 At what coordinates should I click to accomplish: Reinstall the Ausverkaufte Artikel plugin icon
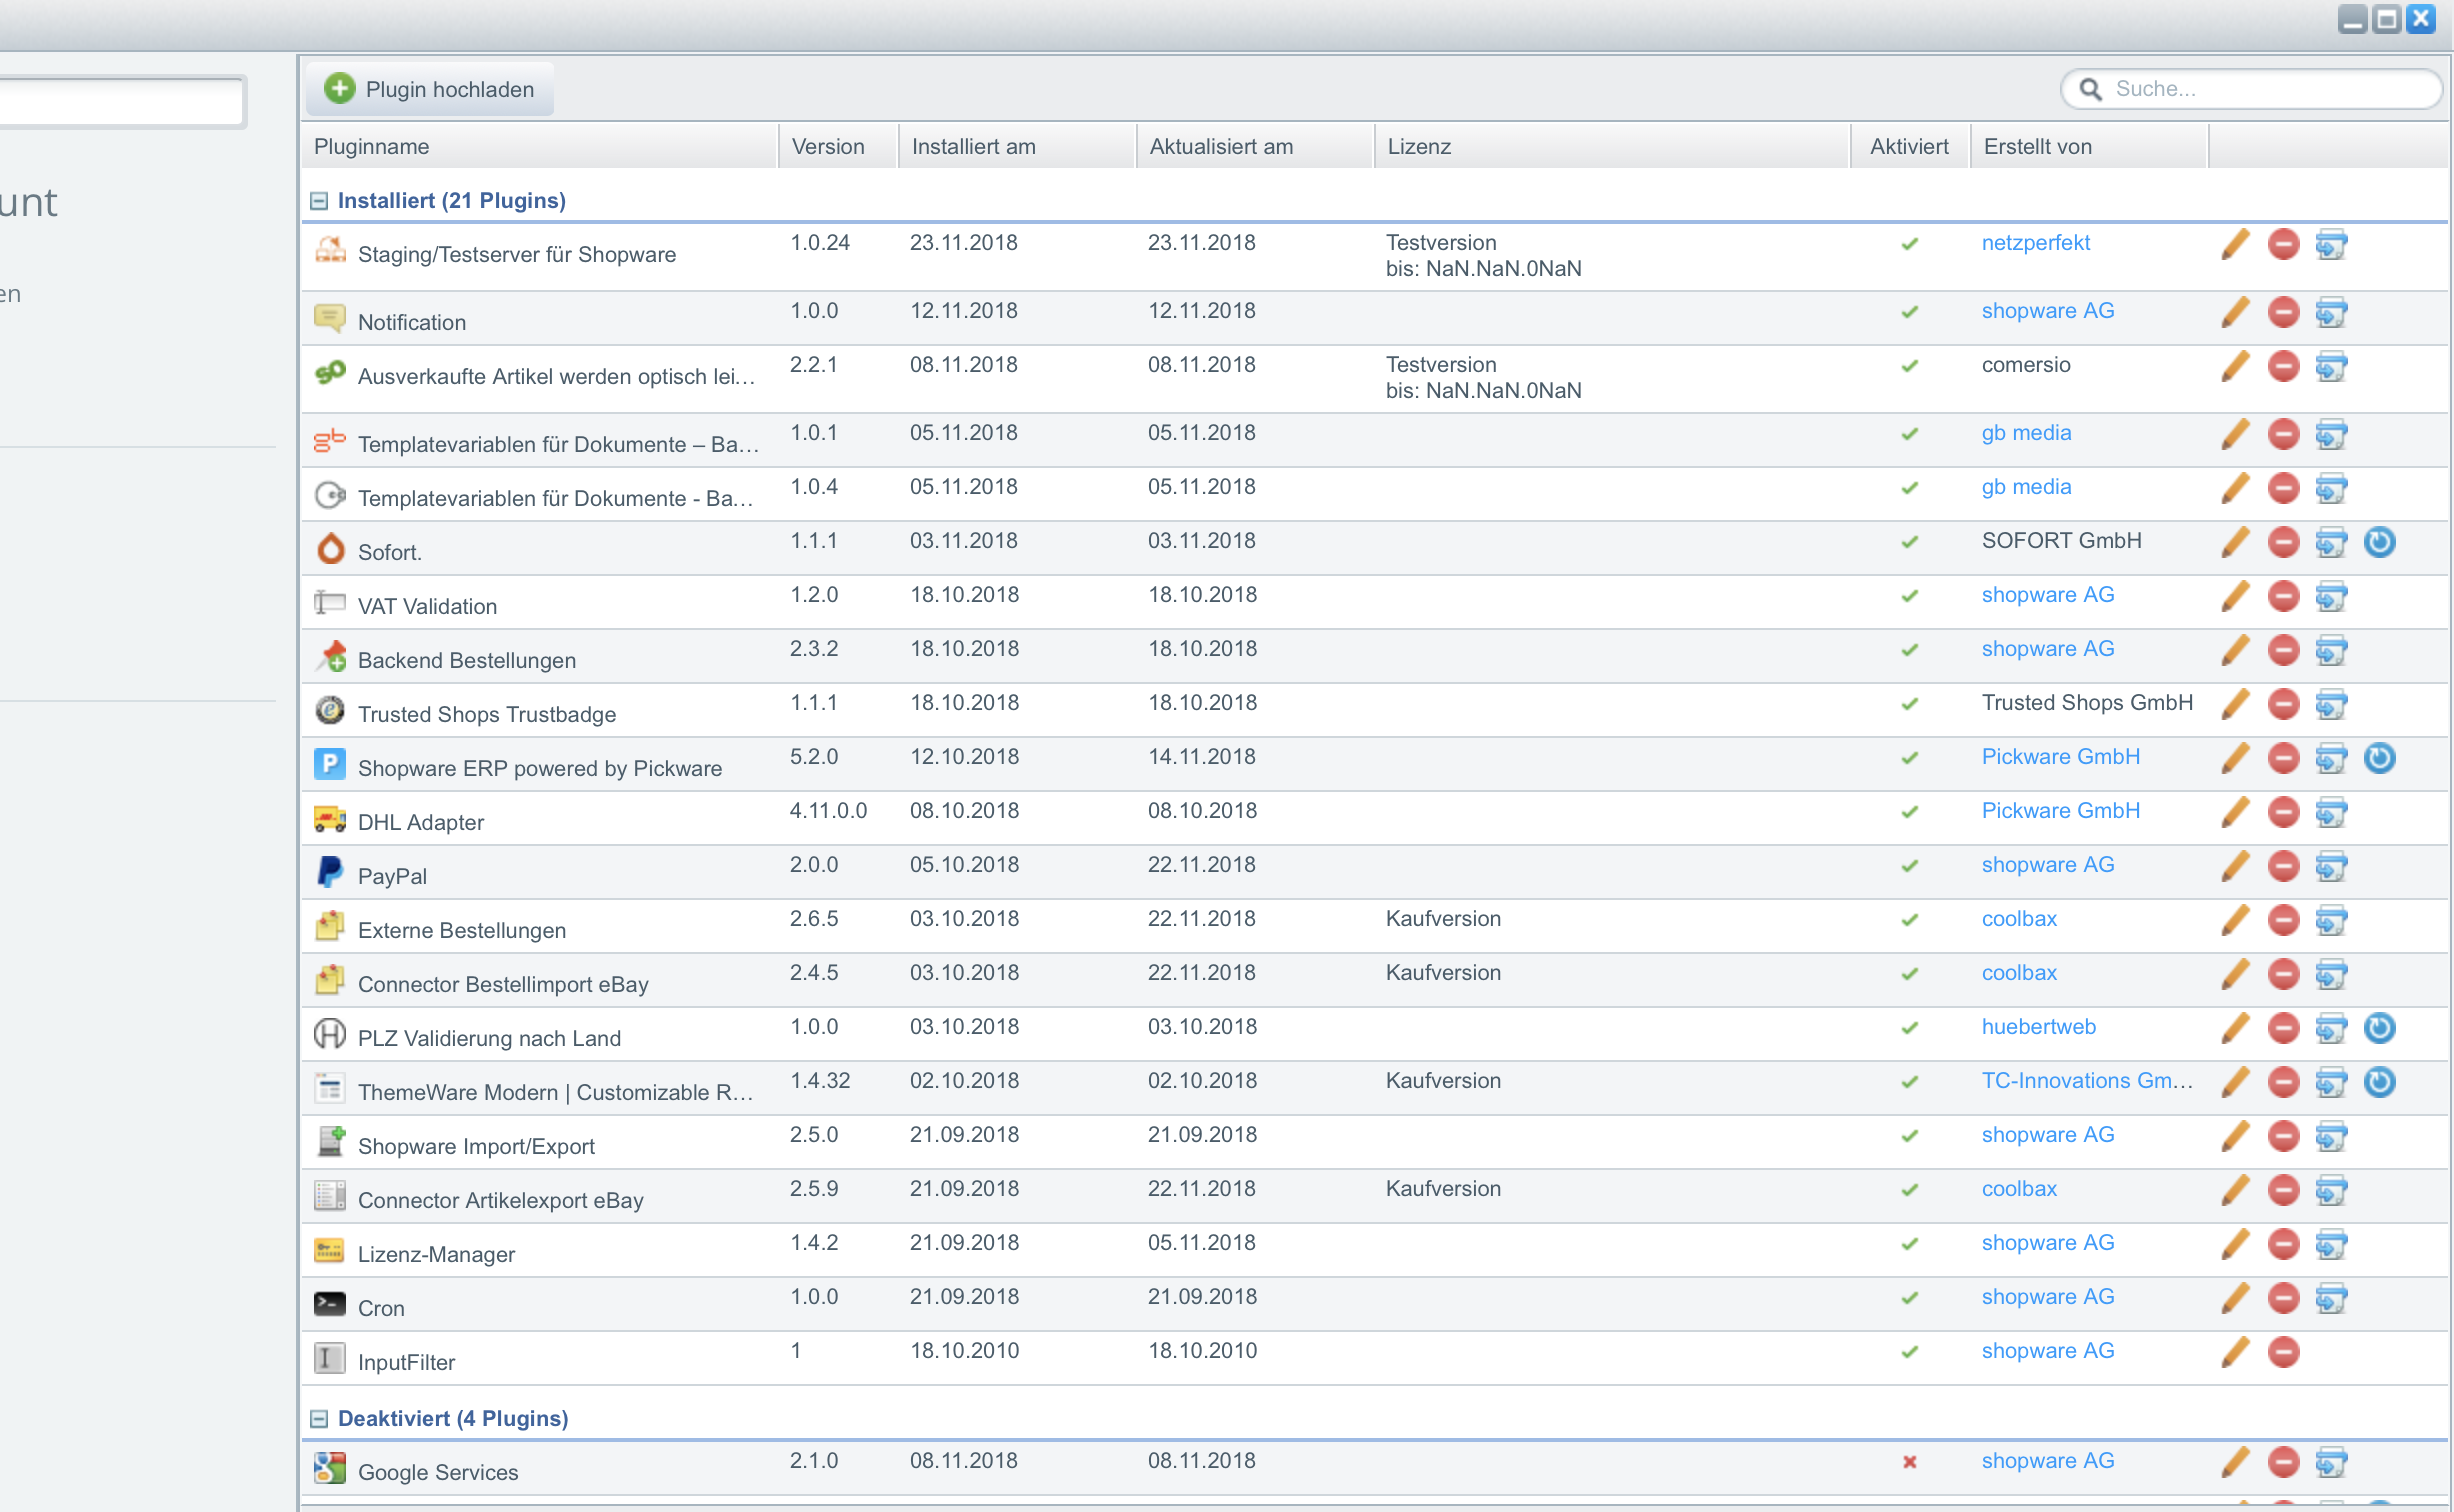pos(2331,366)
